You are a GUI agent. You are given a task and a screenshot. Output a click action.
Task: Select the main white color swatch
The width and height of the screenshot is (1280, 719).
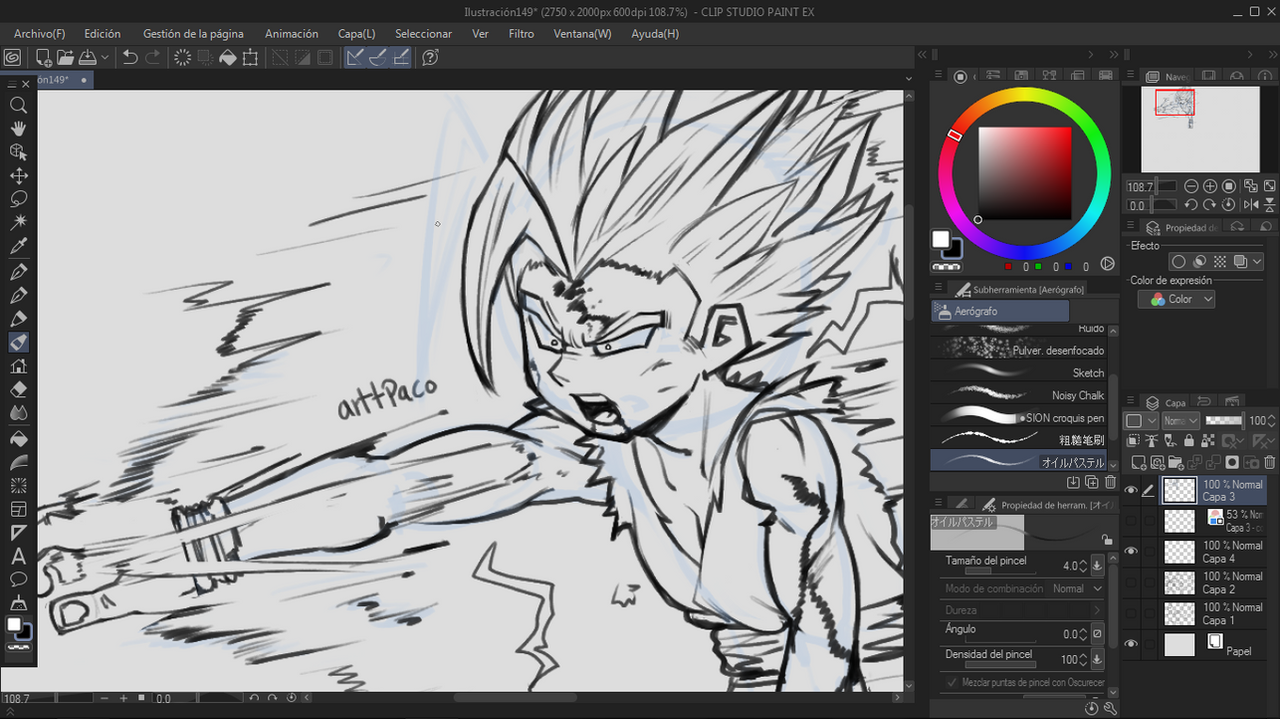(940, 239)
